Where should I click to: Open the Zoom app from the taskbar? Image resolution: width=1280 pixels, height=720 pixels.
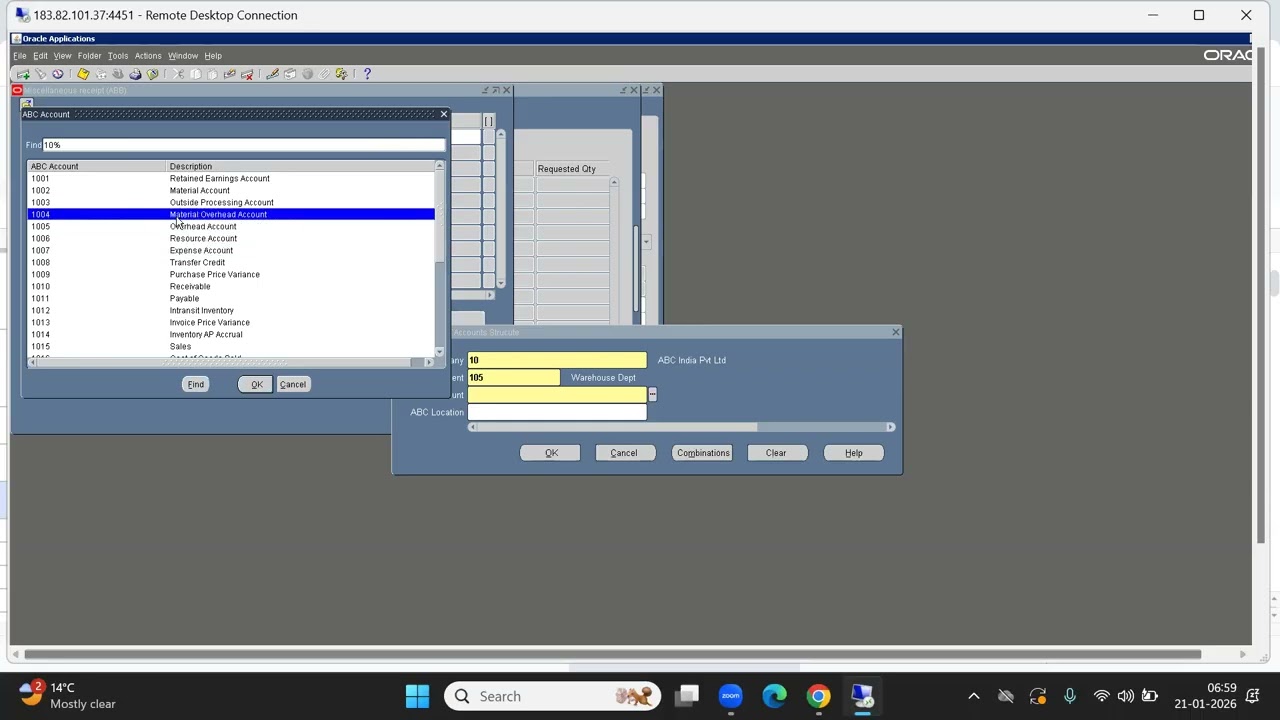(731, 696)
